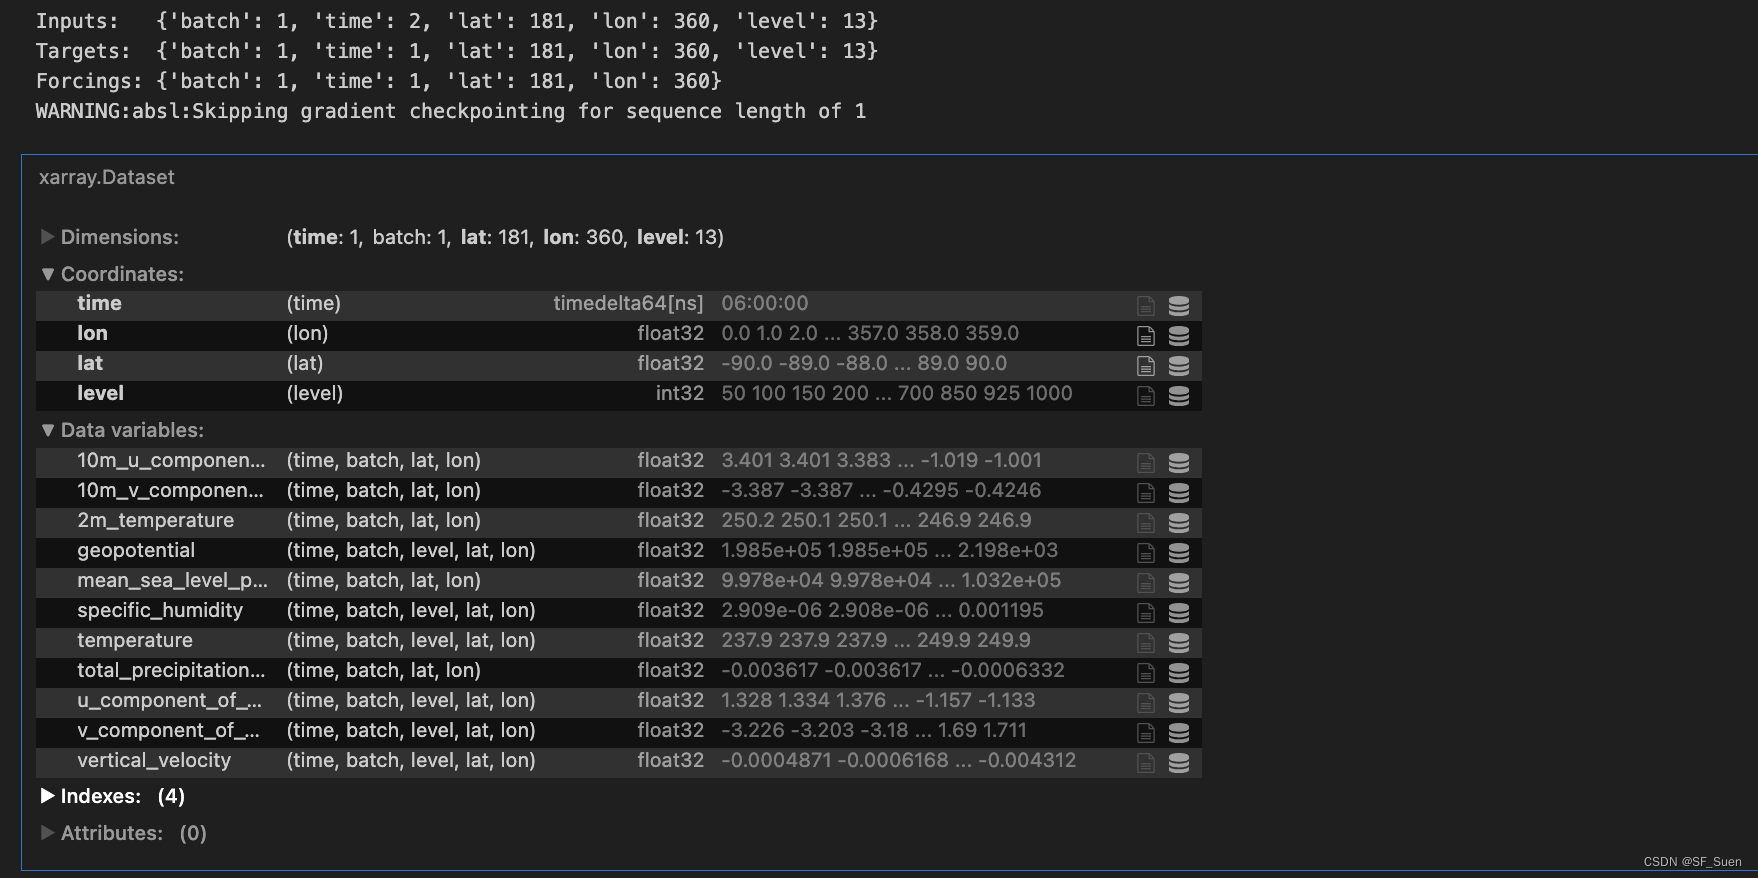Show data icon for temperature variable row
Screen dimensions: 1758x878
click(1179, 642)
